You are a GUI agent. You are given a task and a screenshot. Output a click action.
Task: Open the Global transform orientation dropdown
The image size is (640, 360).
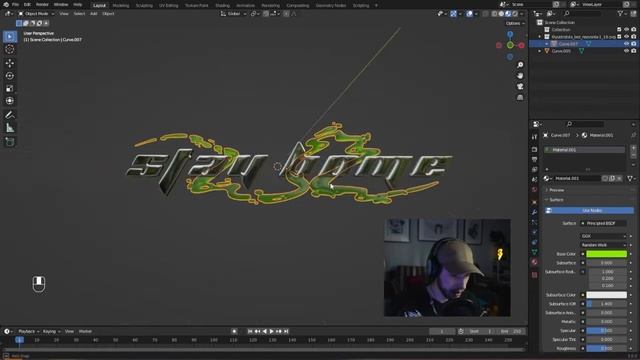pyautogui.click(x=233, y=14)
